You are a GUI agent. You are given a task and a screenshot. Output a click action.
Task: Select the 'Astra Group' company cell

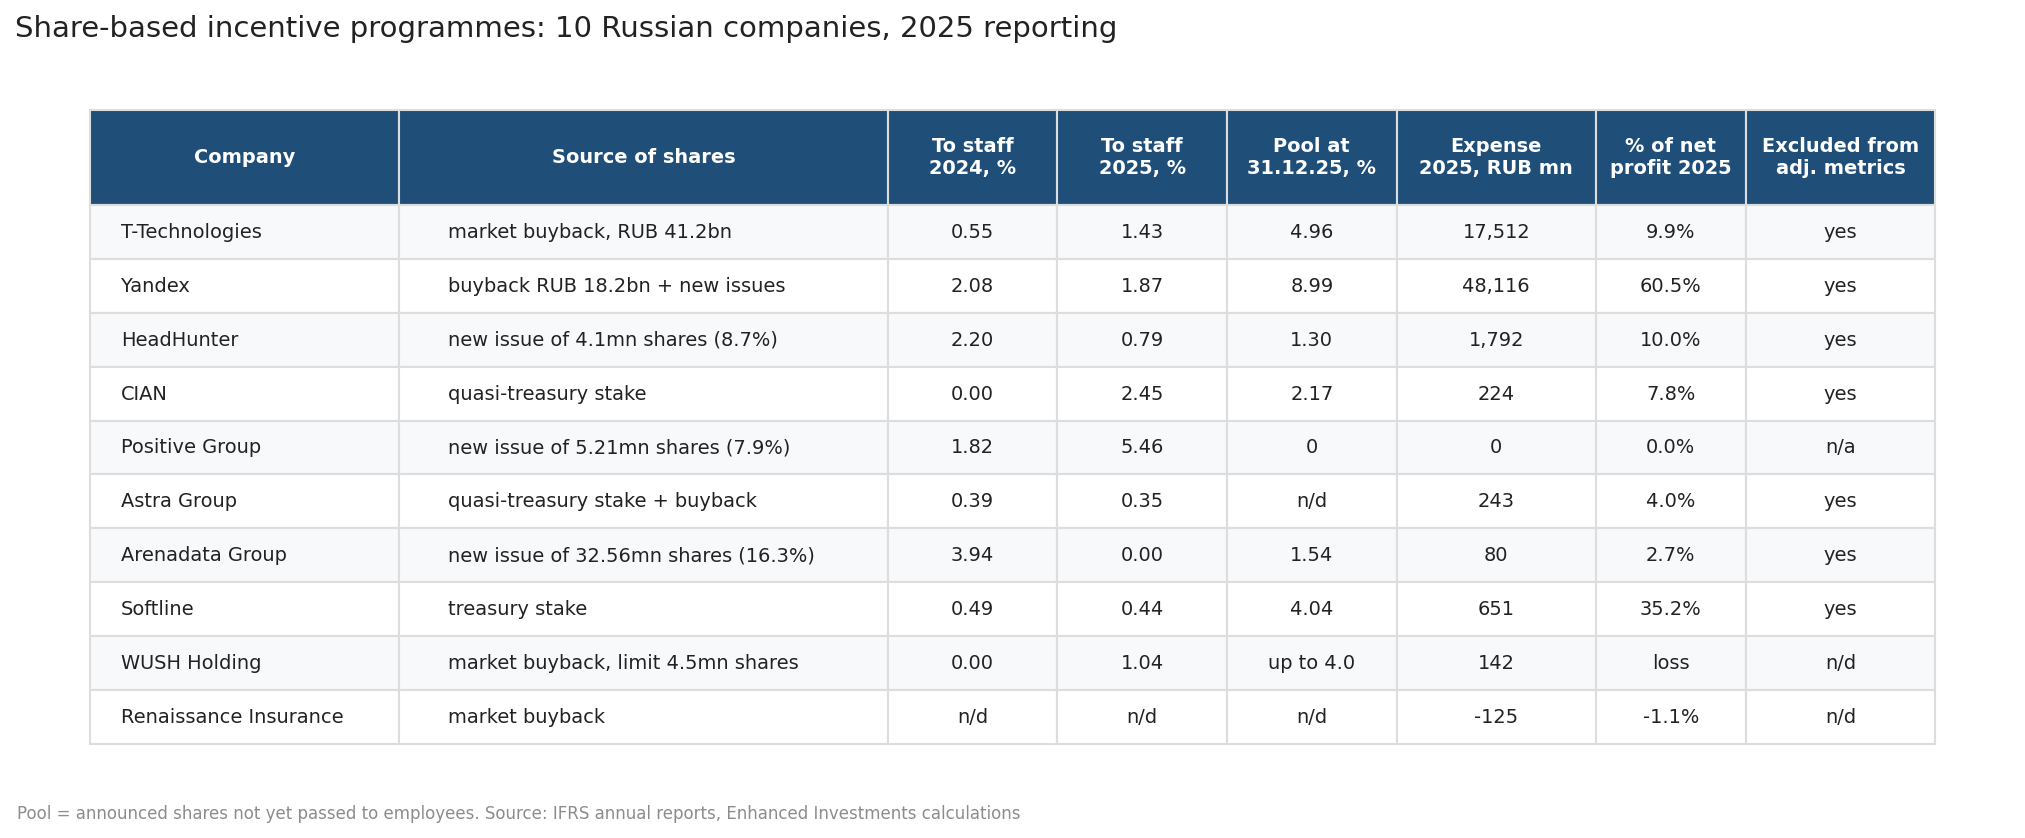(x=244, y=501)
